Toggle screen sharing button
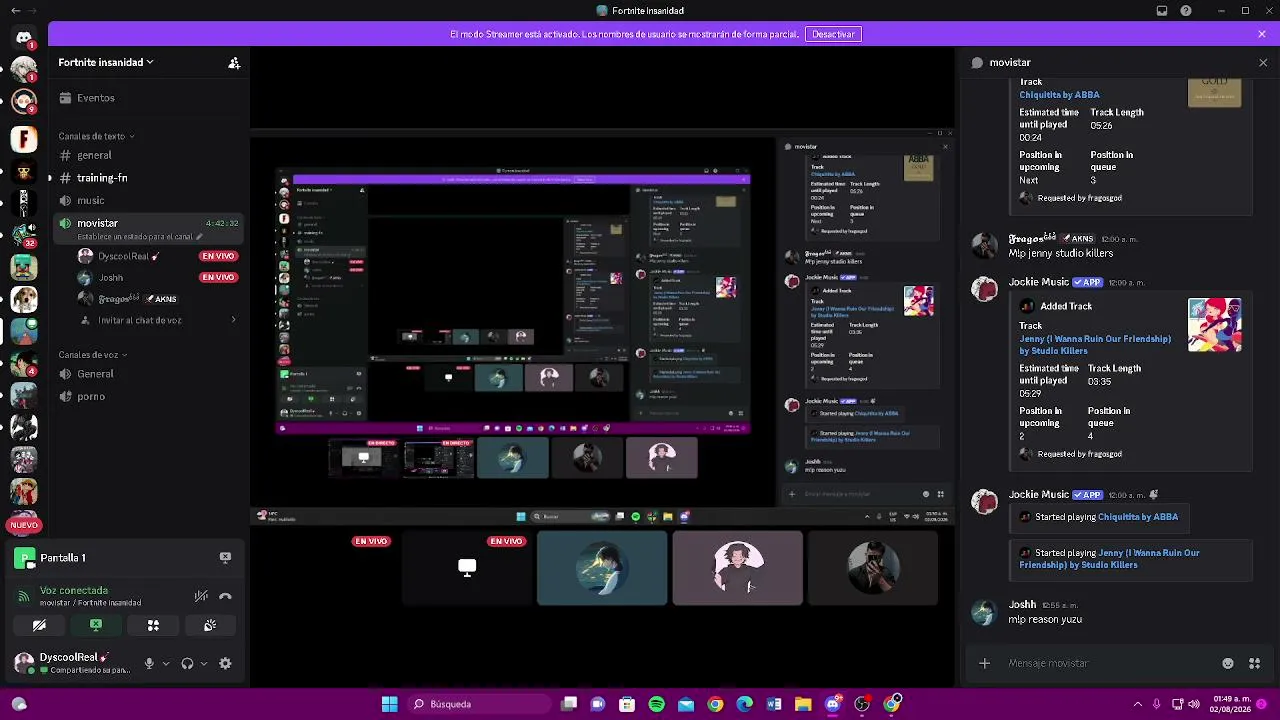This screenshot has height=720, width=1280. click(x=96, y=625)
